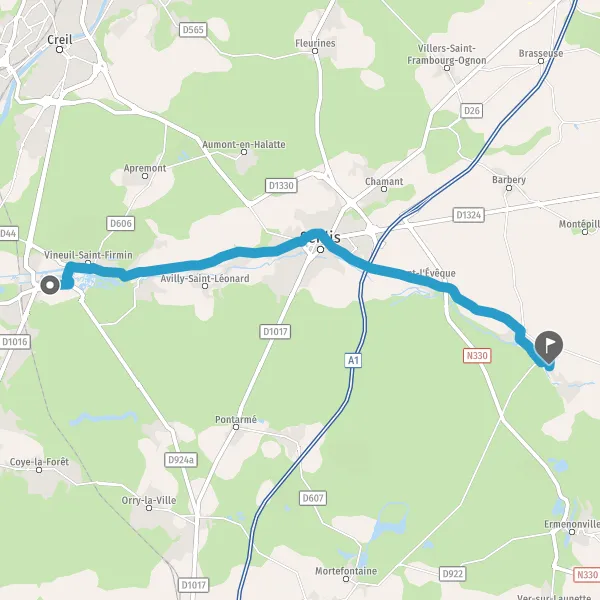600x600 pixels.
Task: Select the Mortefontaine town label
Action: tap(346, 571)
